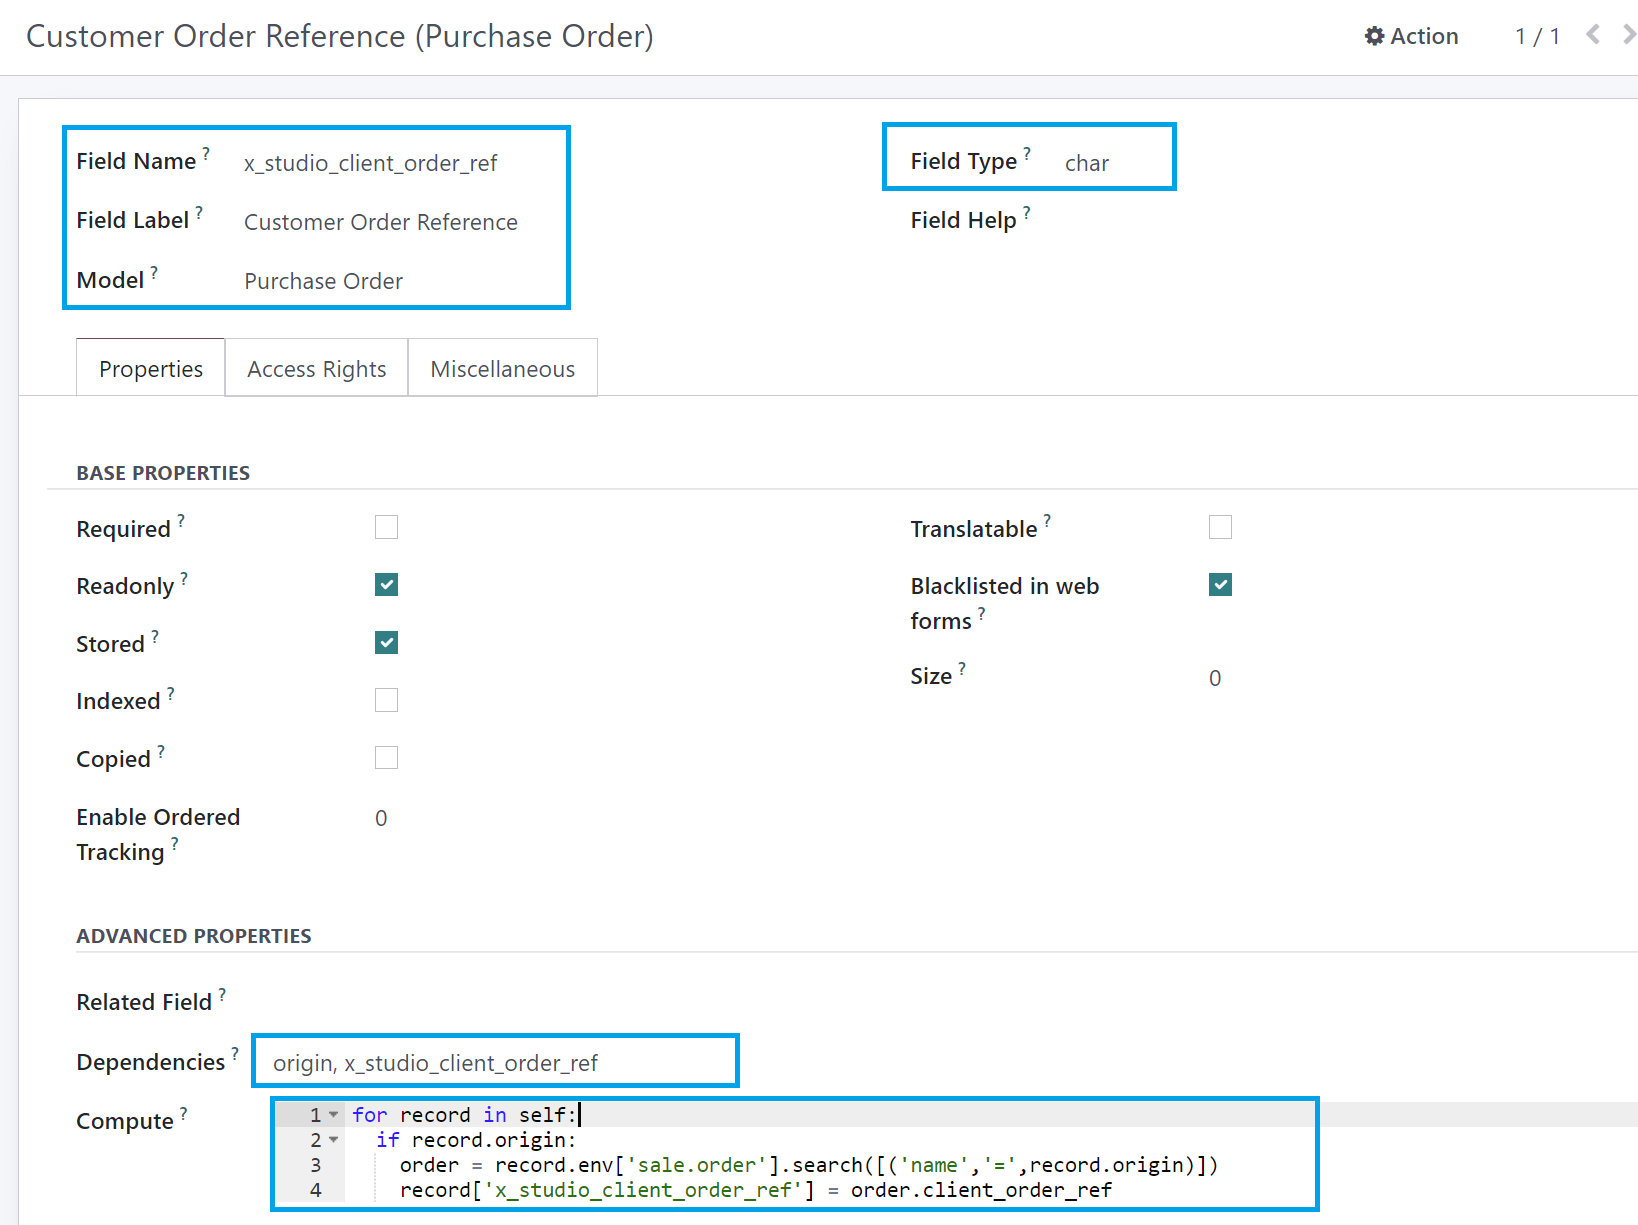The height and width of the screenshot is (1225, 1638).
Task: Go to next record arrow
Action: pos(1629,35)
